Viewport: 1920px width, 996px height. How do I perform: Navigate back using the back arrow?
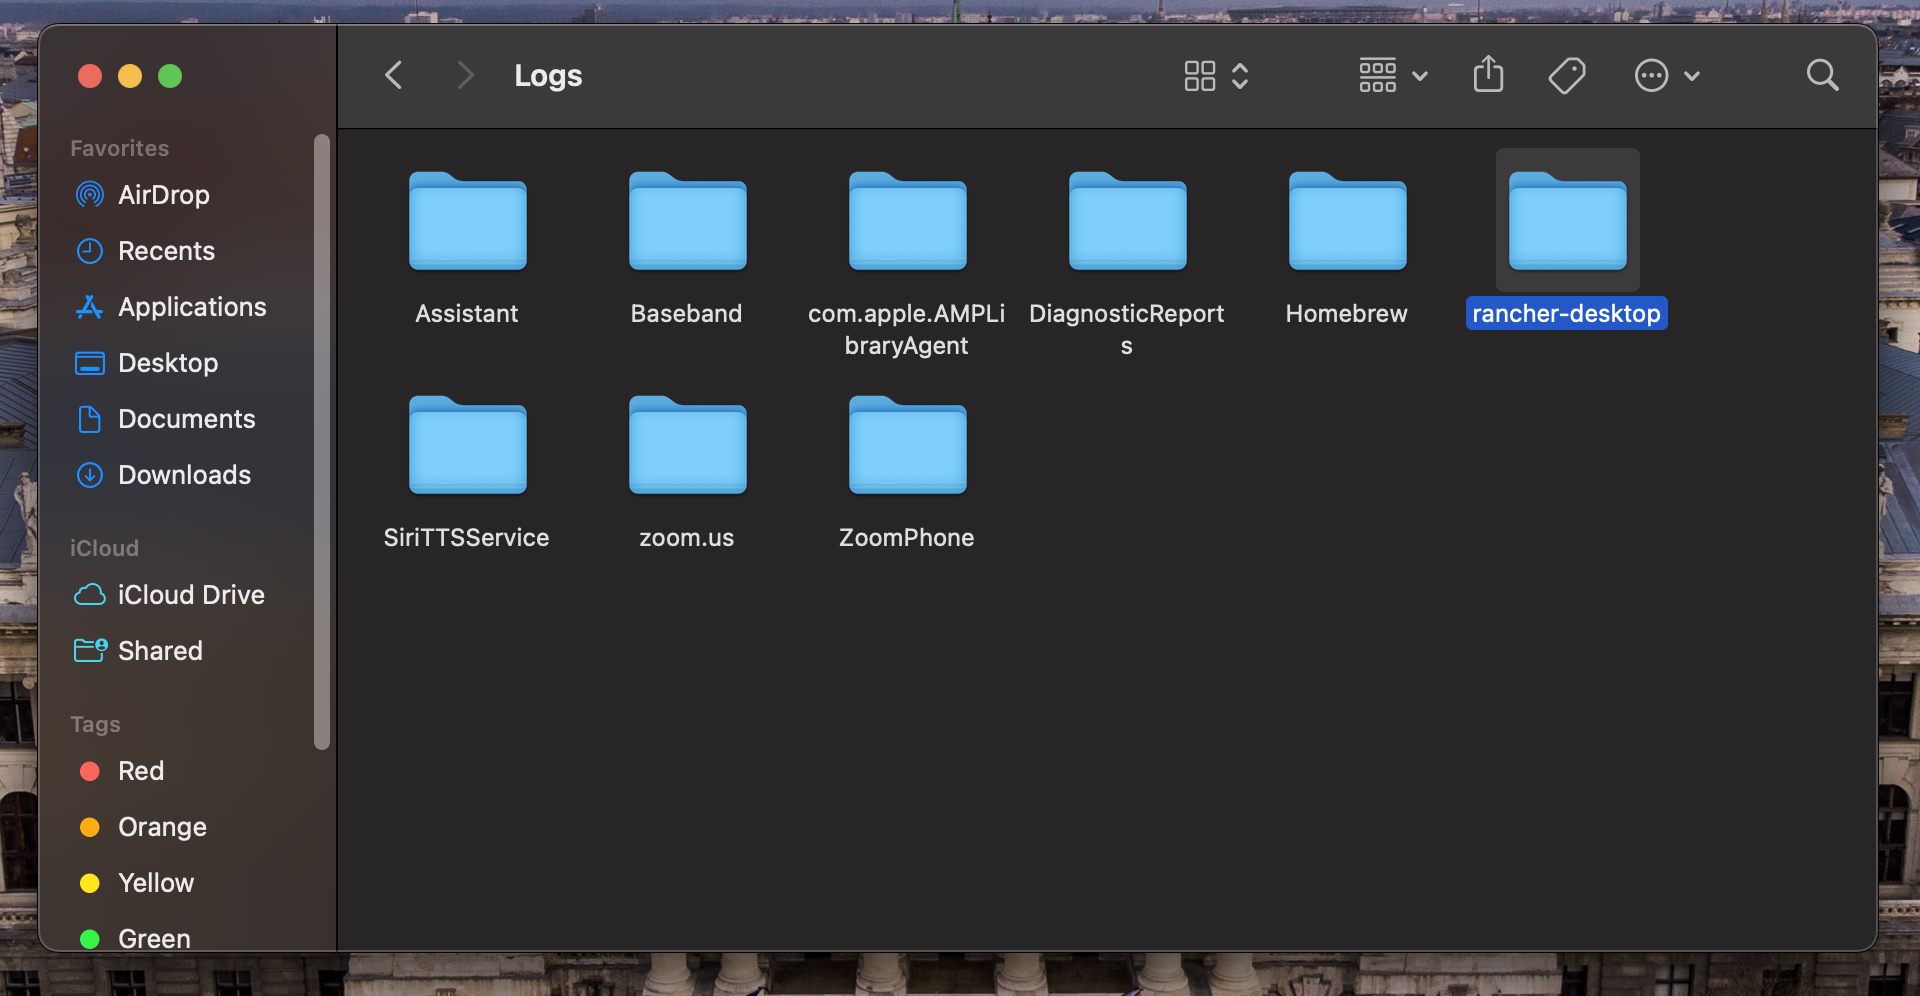(393, 75)
